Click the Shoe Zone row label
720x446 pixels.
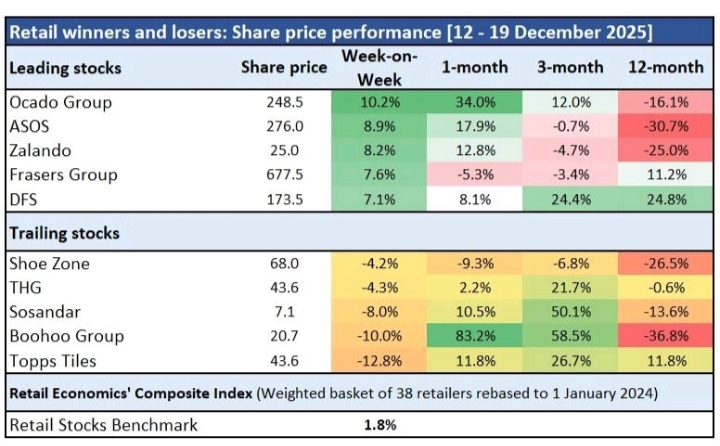[47, 264]
